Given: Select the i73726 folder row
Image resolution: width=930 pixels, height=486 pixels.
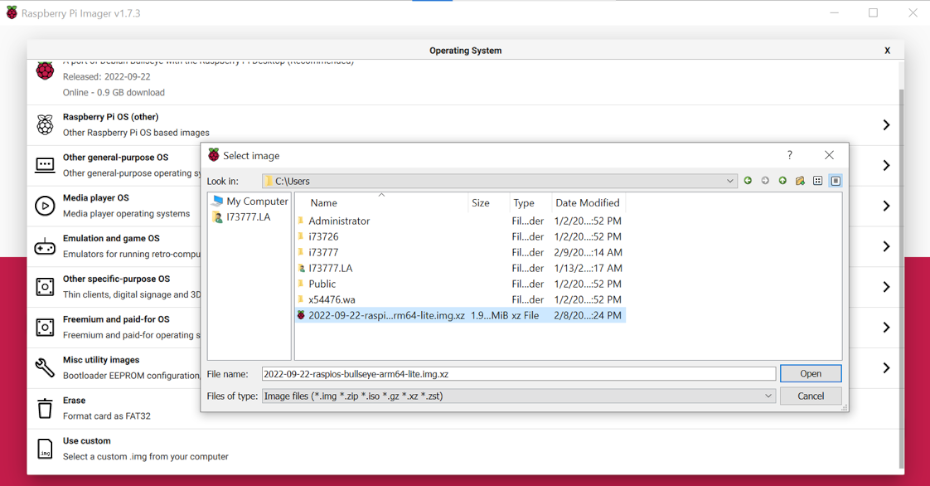Looking at the screenshot, I should 460,236.
